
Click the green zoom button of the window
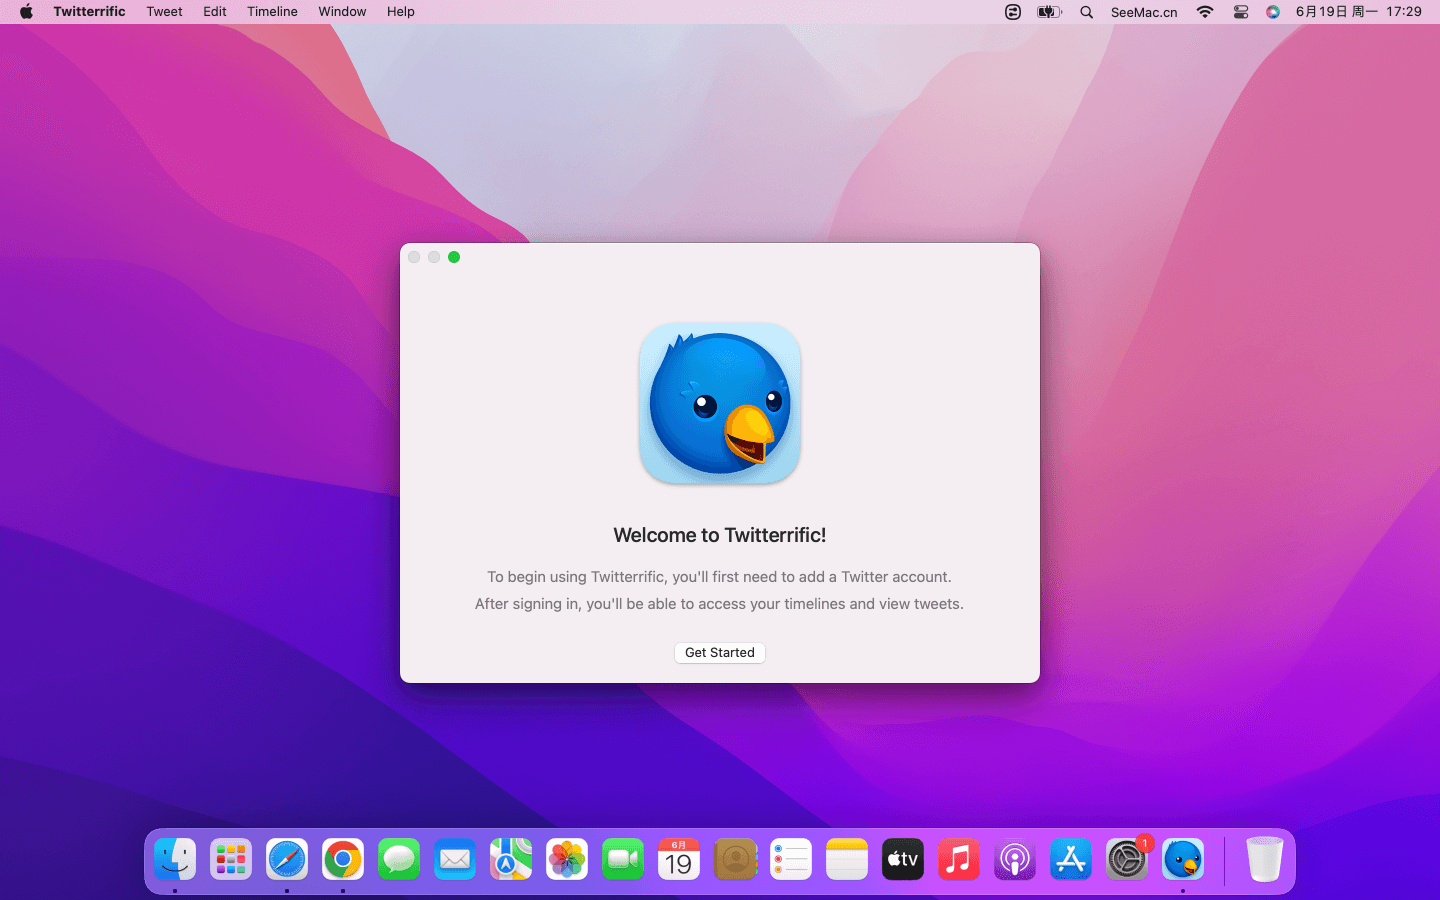click(454, 257)
